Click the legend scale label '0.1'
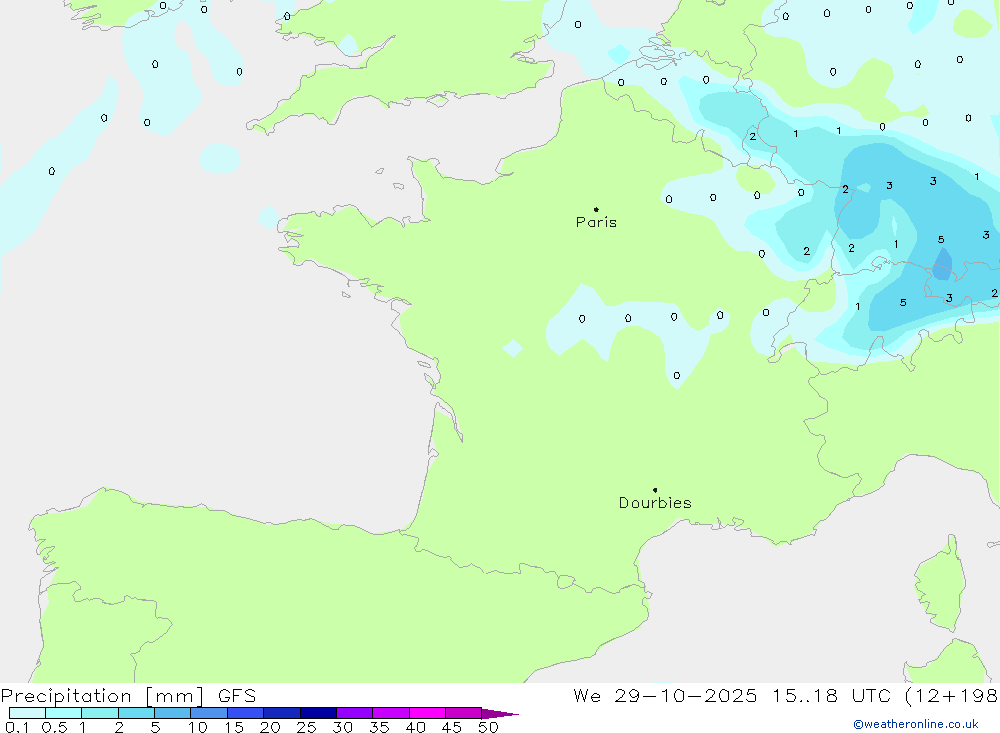Viewport: 1000px width, 733px height. coord(17,727)
